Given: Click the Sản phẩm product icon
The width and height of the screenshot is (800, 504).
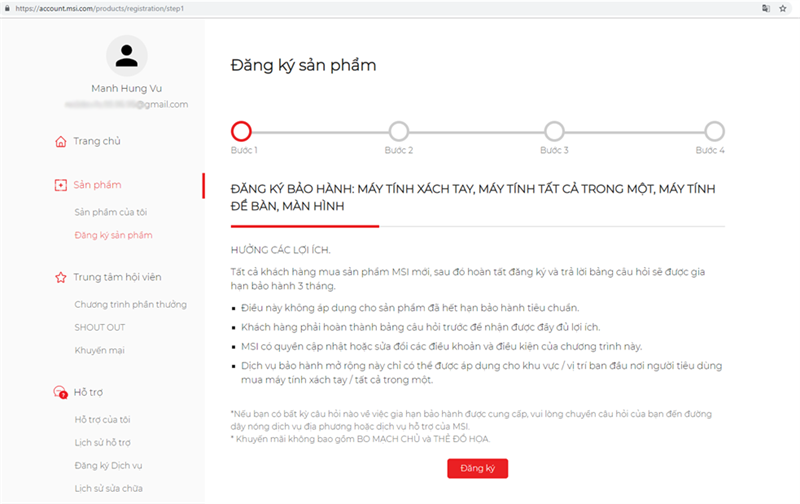Looking at the screenshot, I should click(x=61, y=185).
